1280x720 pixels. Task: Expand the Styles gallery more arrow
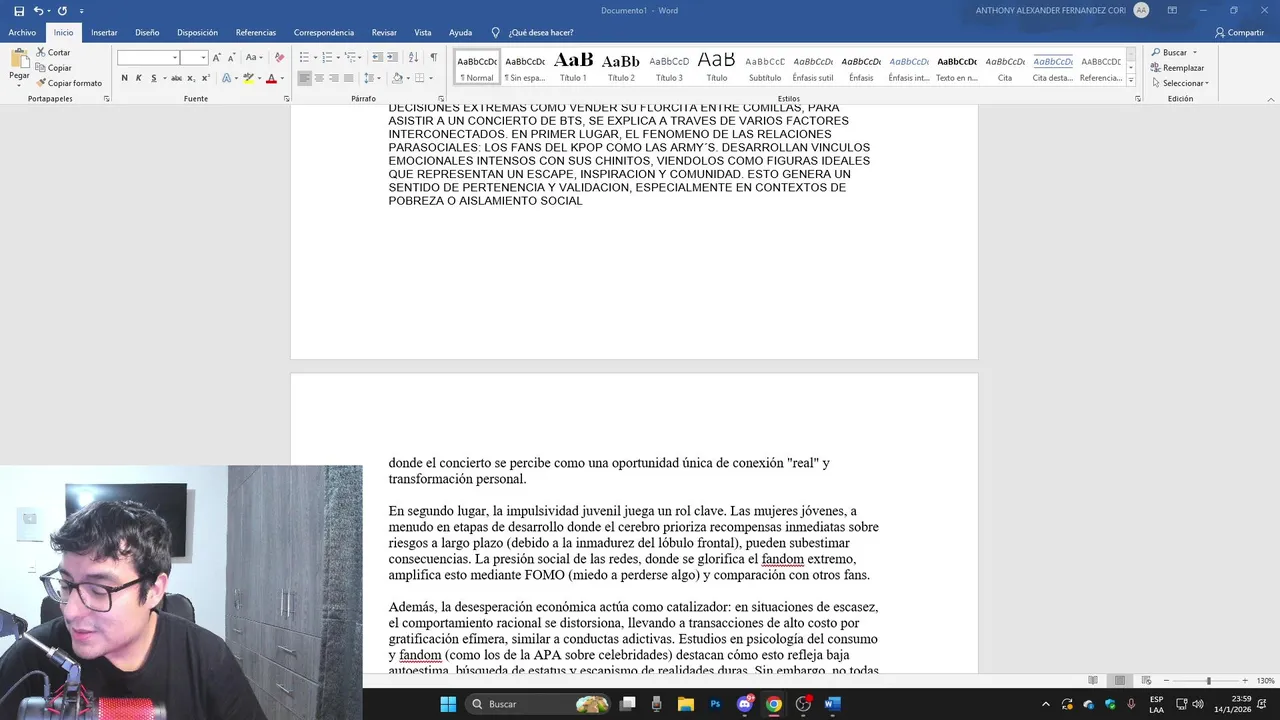tap(1131, 80)
